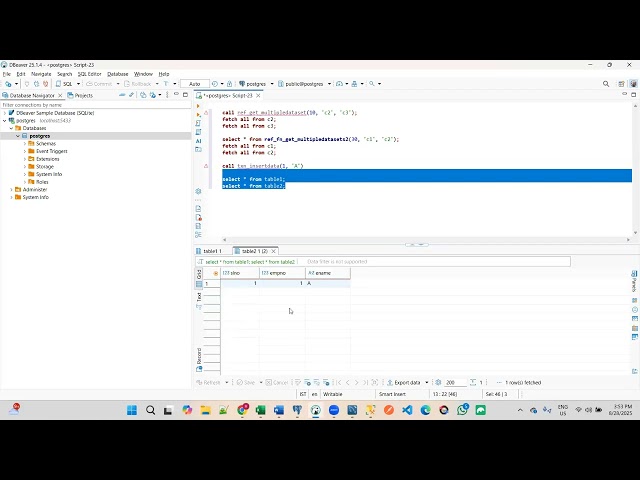Open the Panels toggle on right side
This screenshot has height=480, width=640.
point(634,281)
